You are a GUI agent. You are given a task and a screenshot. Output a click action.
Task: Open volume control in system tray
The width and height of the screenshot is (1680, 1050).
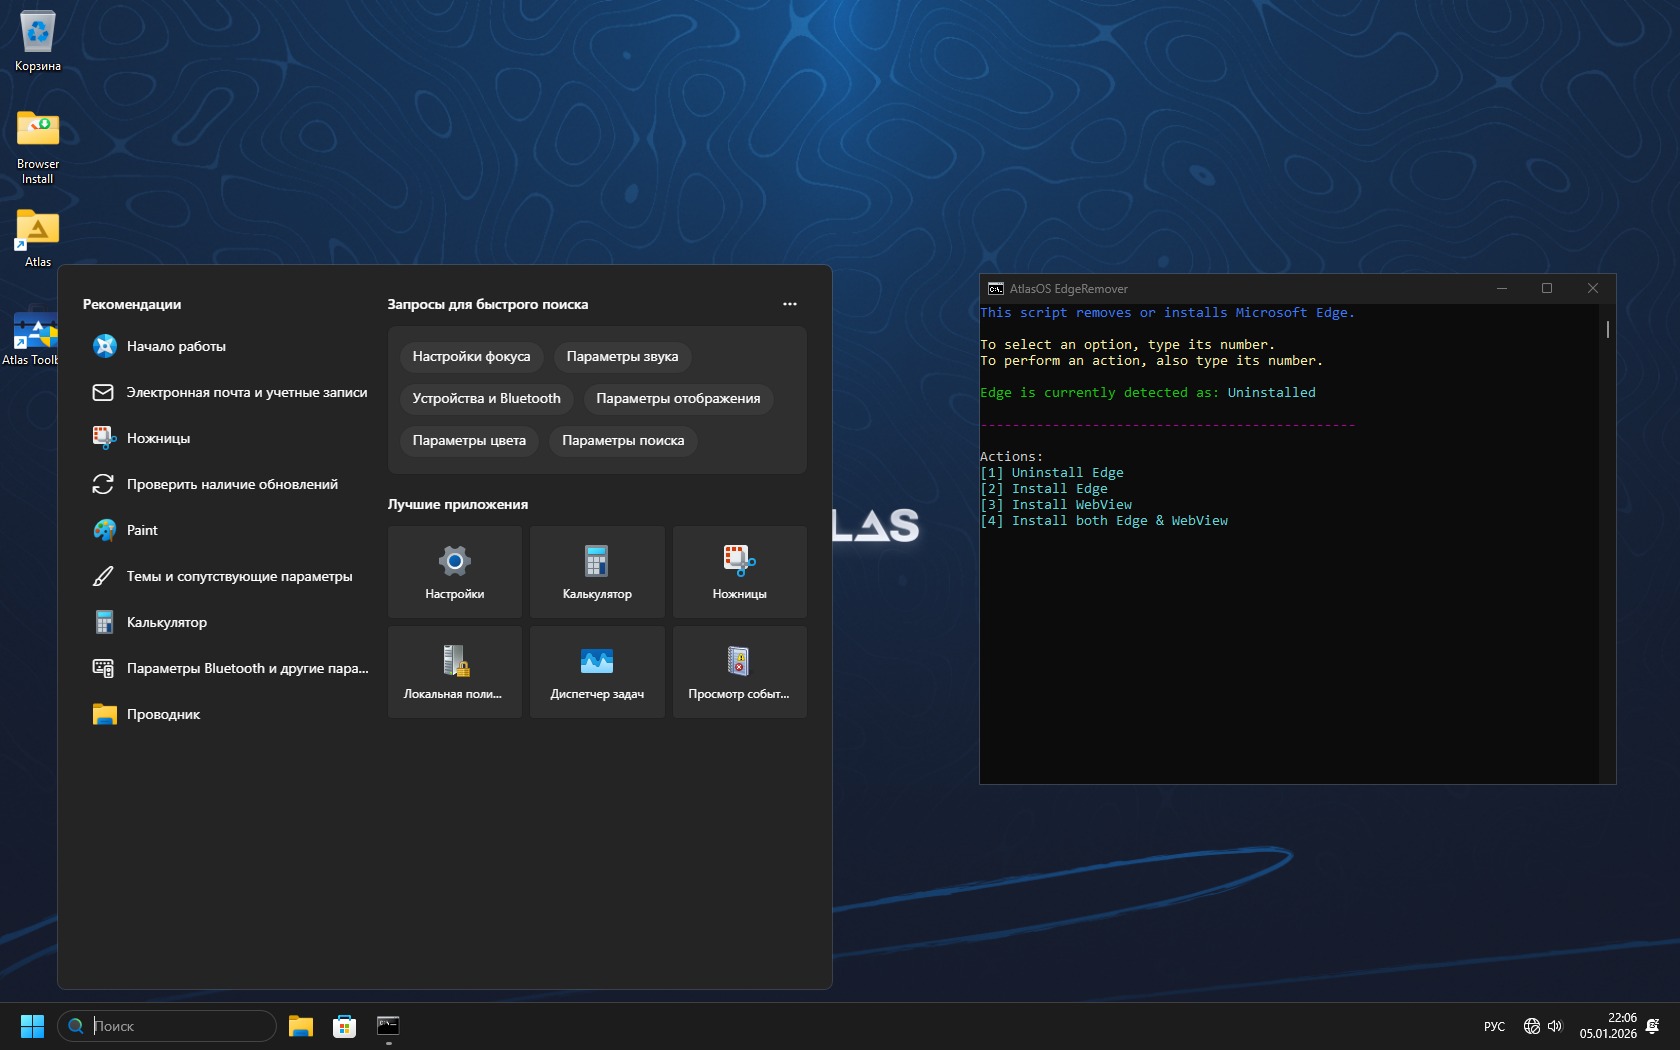point(1555,1026)
